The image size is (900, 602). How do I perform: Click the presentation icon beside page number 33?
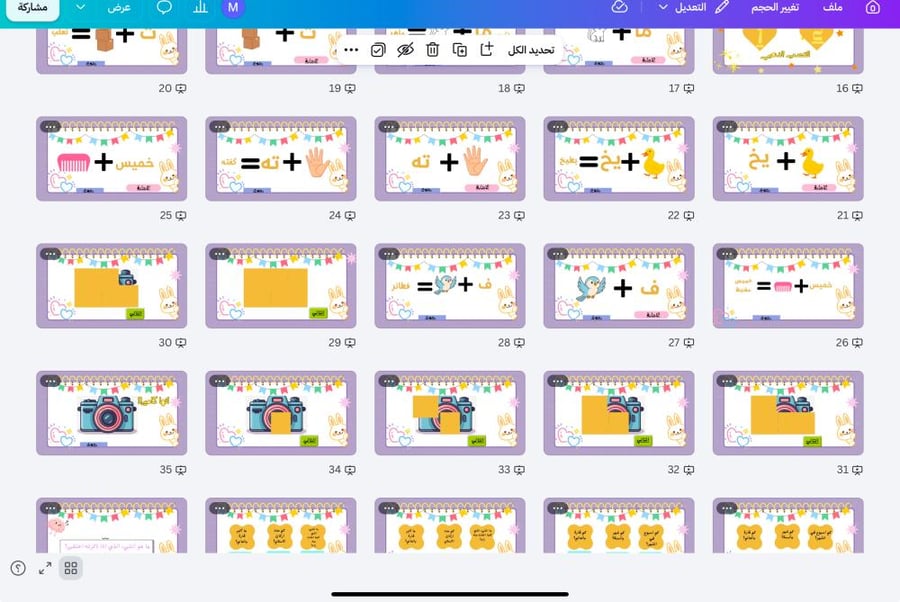click(519, 470)
